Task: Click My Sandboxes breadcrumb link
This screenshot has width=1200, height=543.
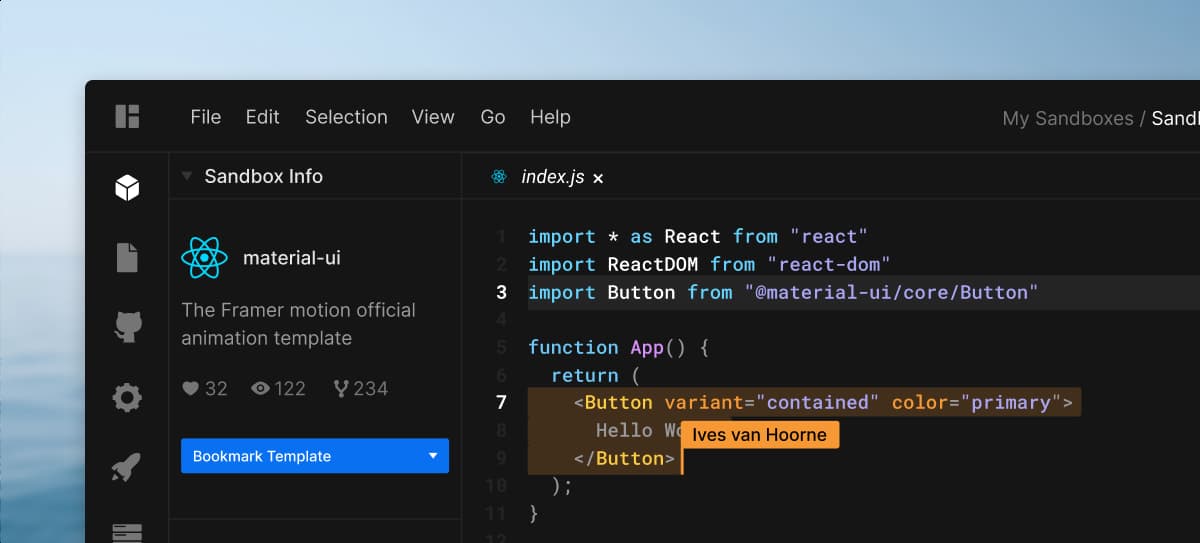Action: click(1067, 119)
